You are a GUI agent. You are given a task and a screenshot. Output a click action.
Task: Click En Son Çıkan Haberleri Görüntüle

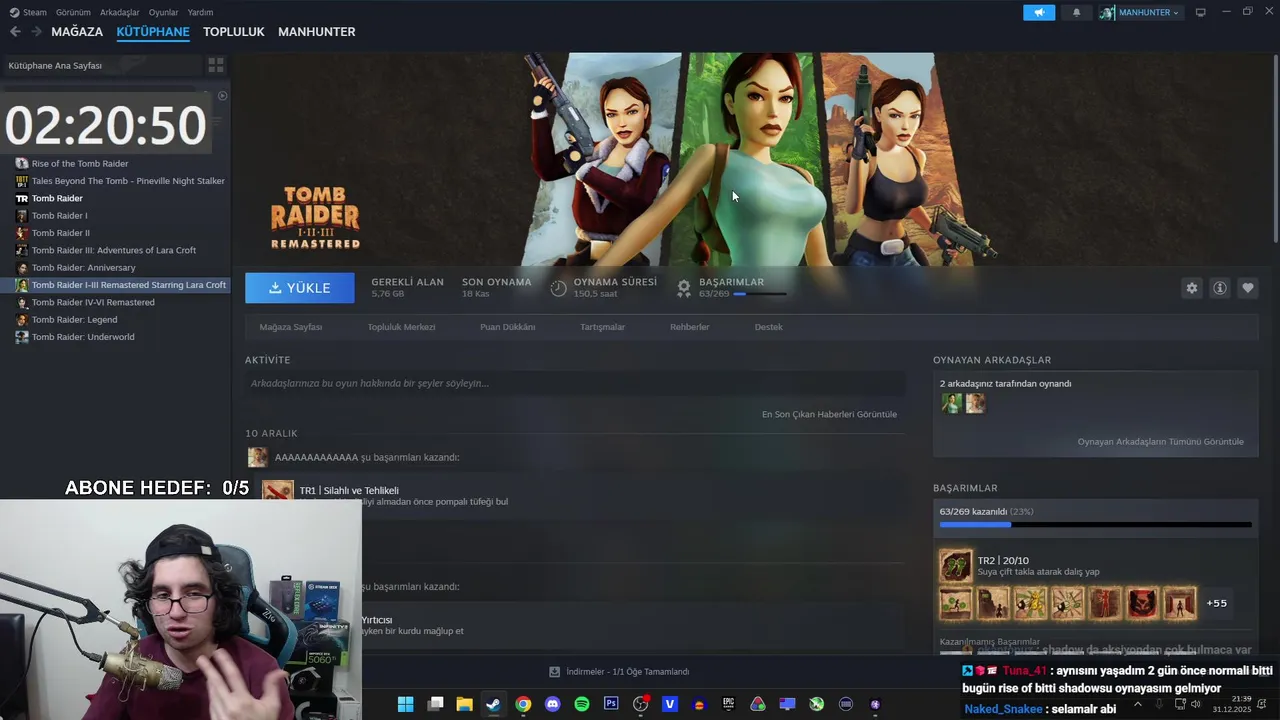829,414
